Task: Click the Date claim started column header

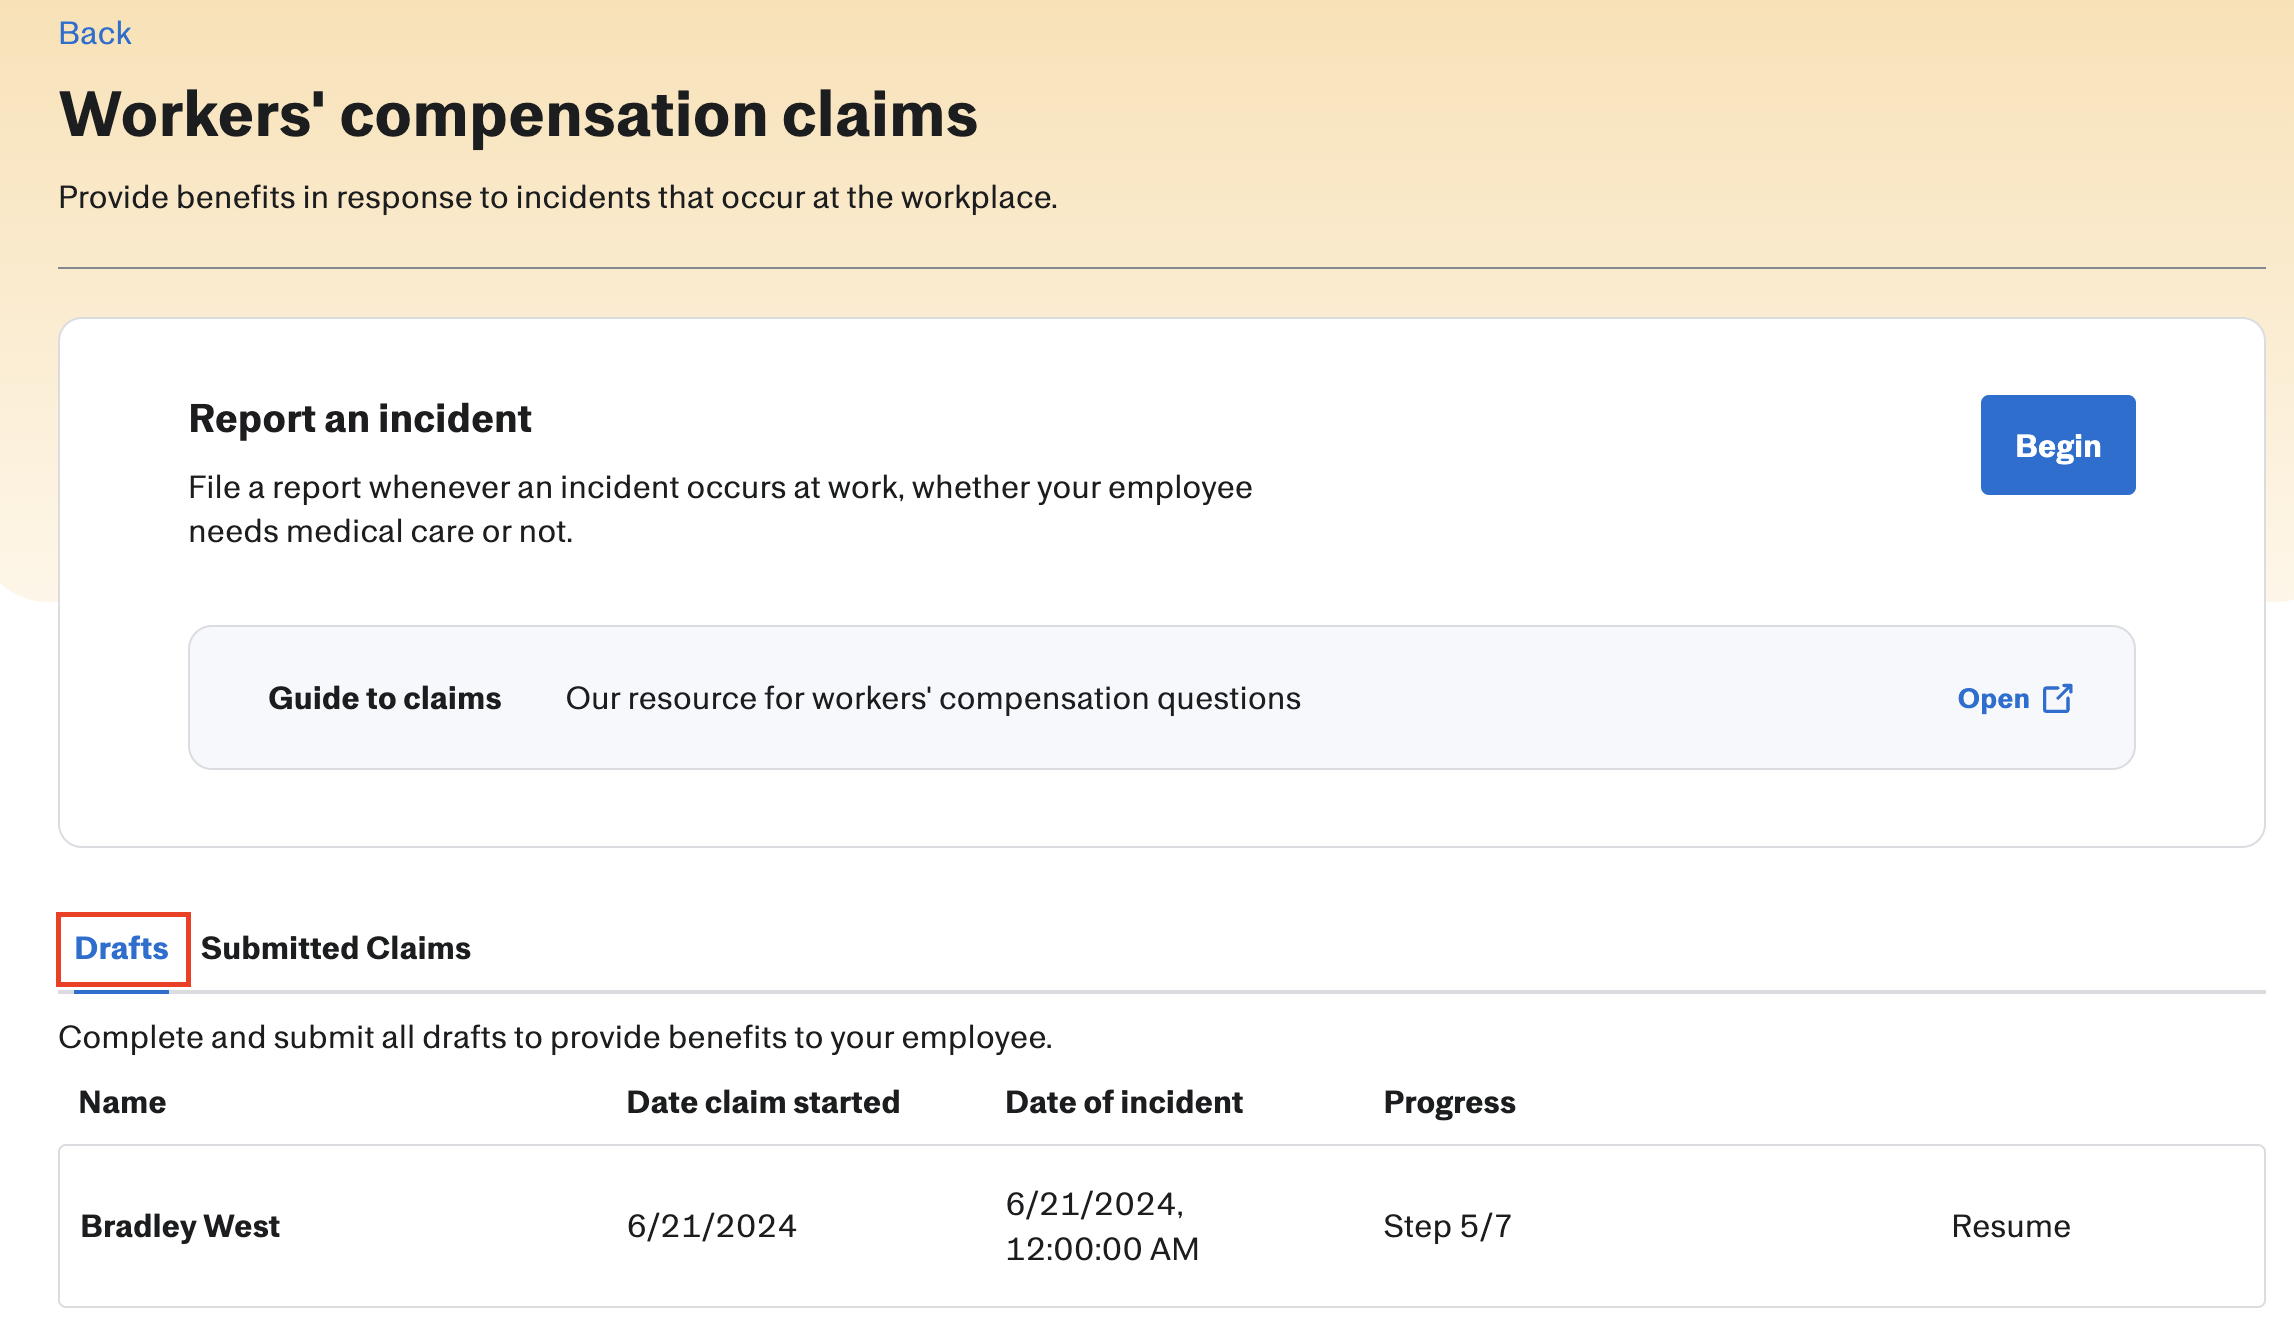Action: [x=763, y=1102]
